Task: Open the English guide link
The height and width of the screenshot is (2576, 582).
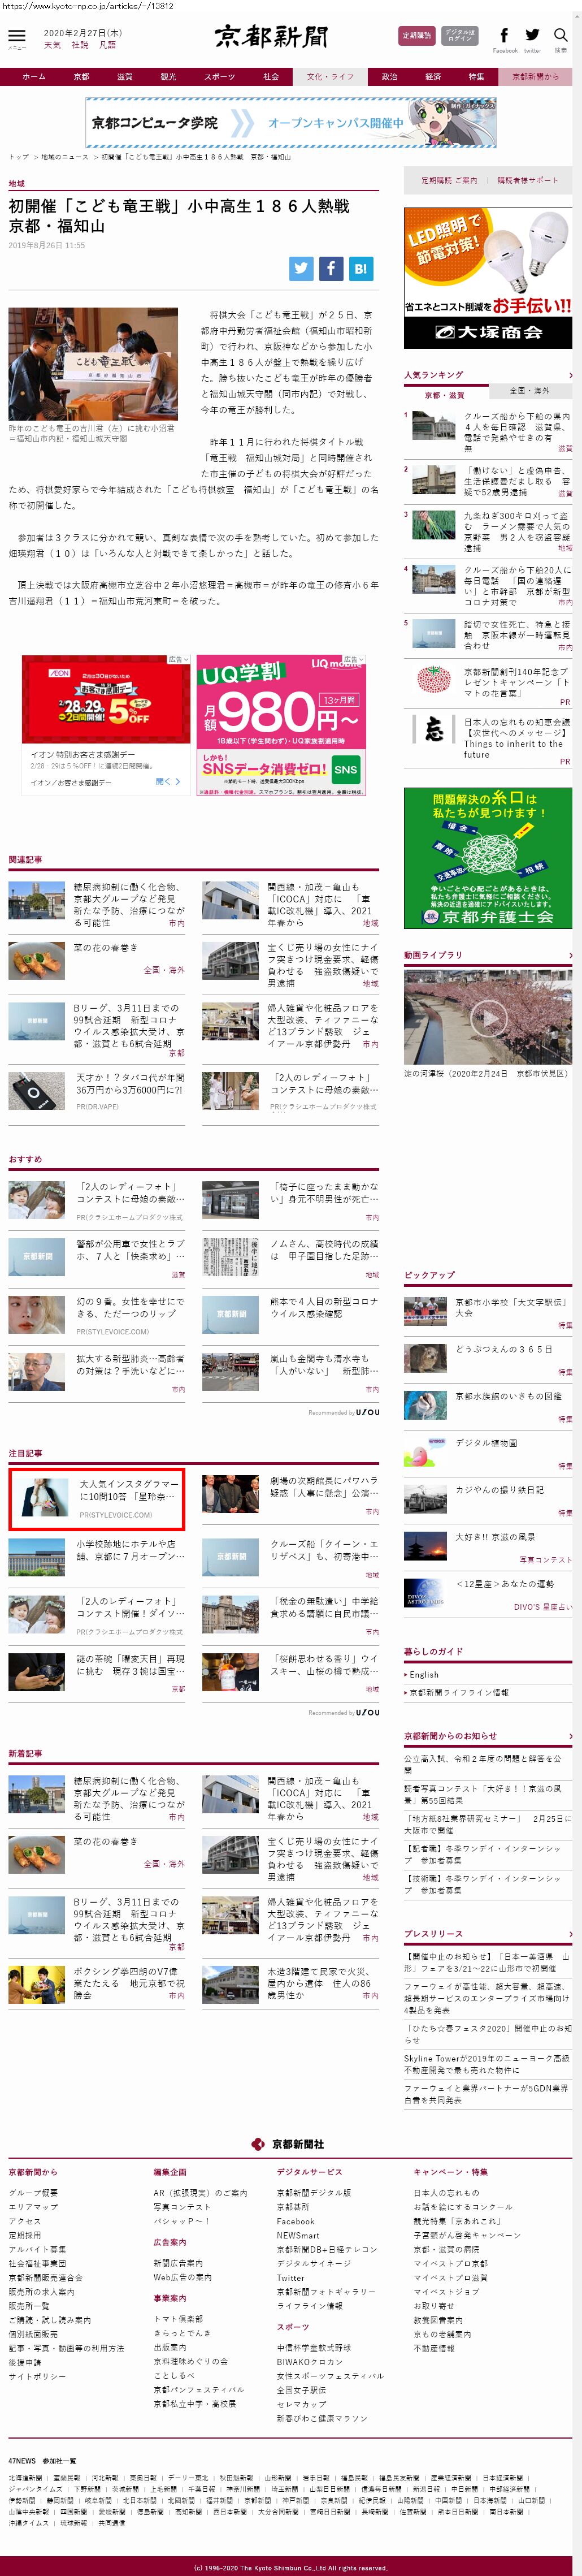Action: pyautogui.click(x=424, y=1674)
